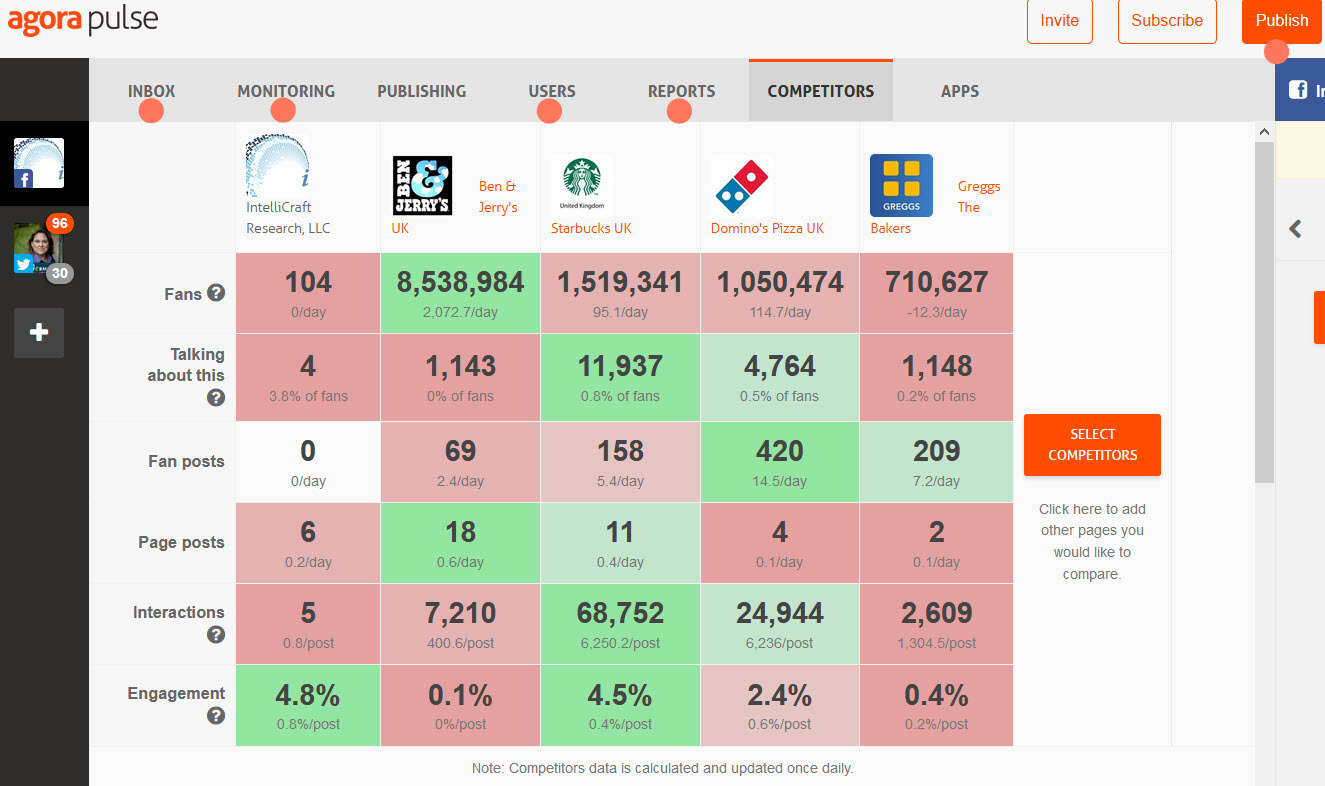Click the 96 notification badge
Viewport: 1325px width, 786px height.
pyautogui.click(x=59, y=223)
